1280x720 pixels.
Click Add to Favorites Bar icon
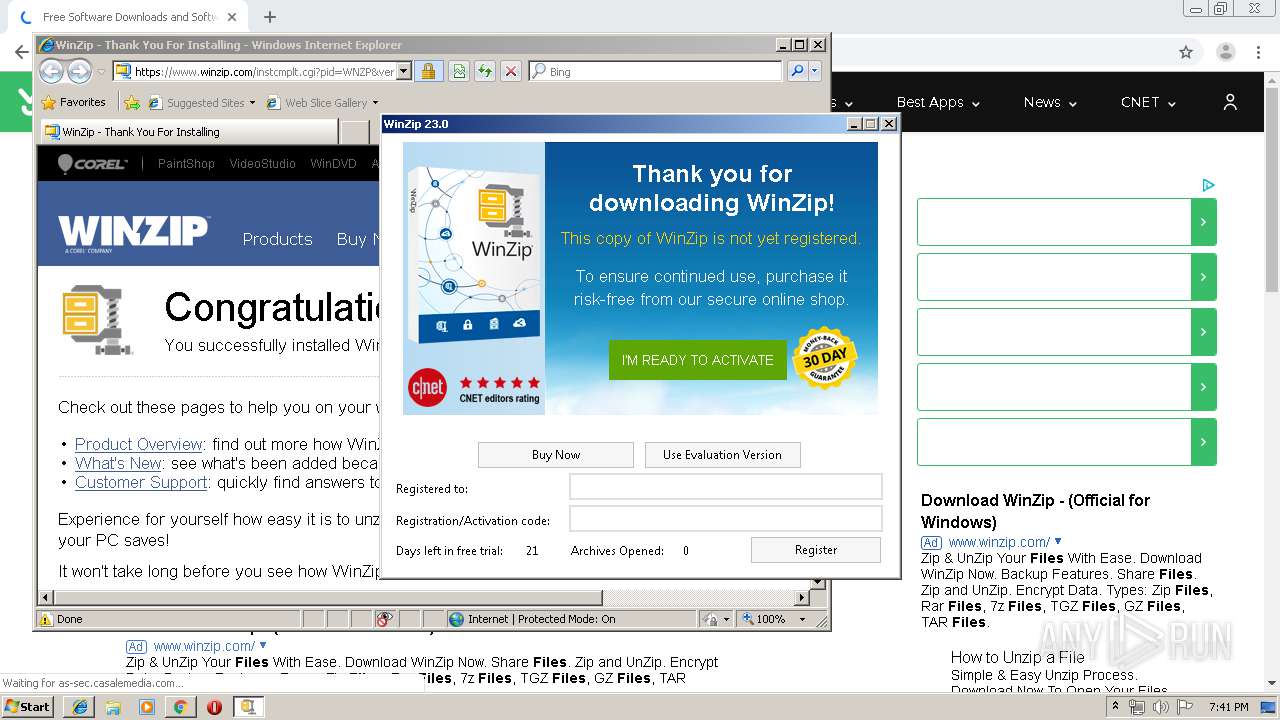131,102
